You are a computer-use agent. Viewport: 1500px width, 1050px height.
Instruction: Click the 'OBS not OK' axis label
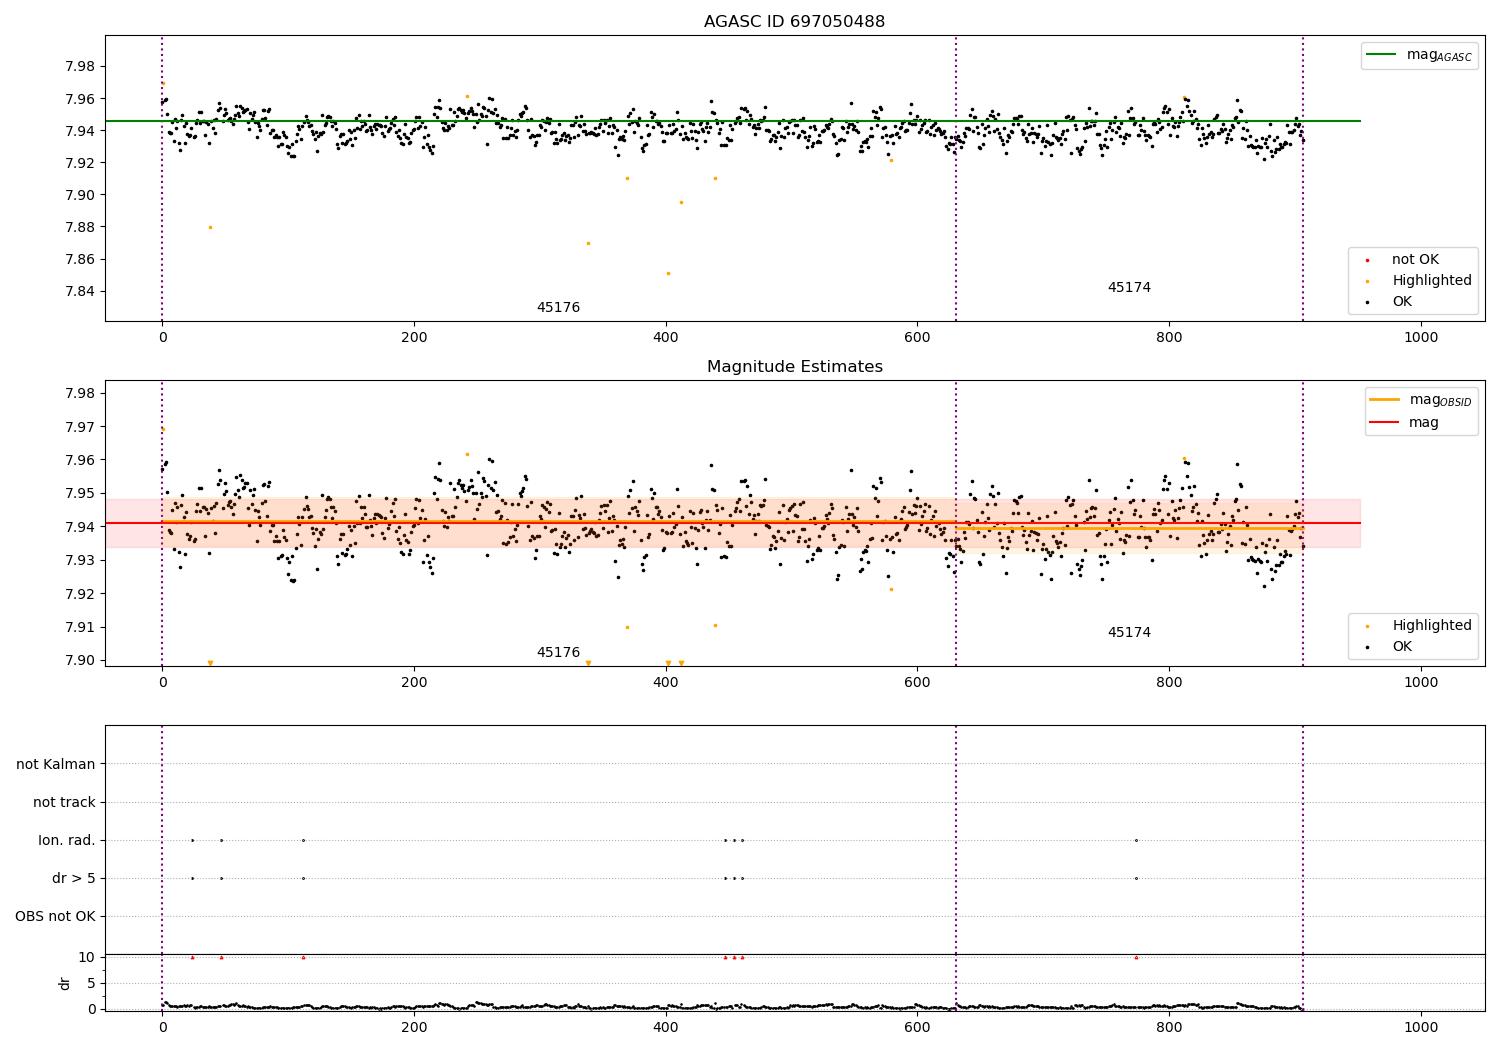56,916
